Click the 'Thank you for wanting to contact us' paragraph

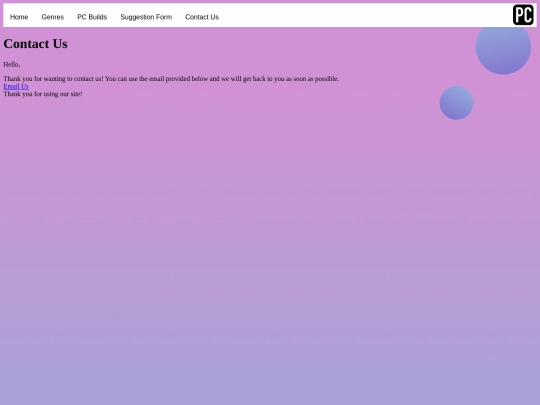pyautogui.click(x=171, y=79)
